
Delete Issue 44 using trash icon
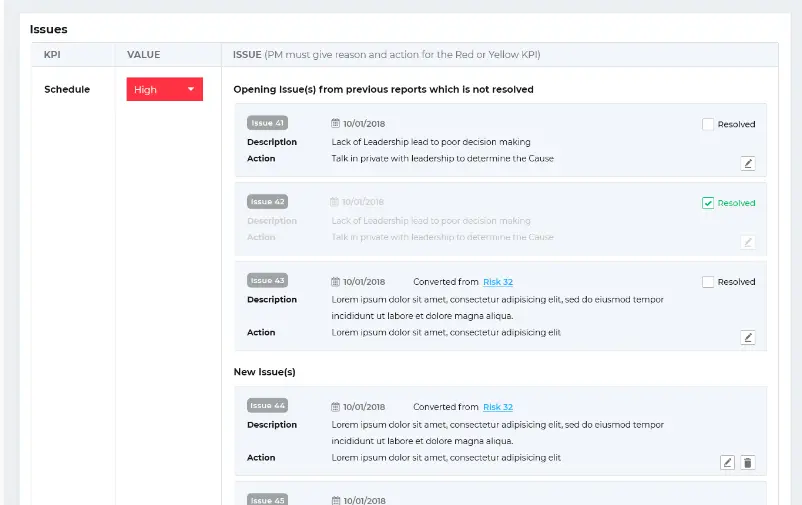pos(748,462)
